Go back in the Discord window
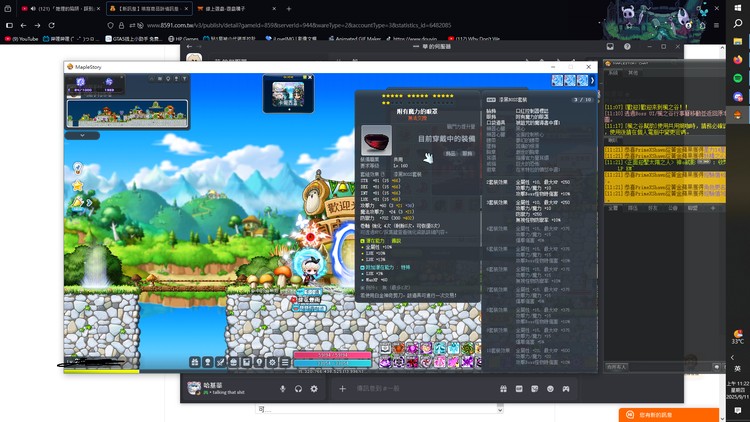The width and height of the screenshot is (750, 422). 189,46
